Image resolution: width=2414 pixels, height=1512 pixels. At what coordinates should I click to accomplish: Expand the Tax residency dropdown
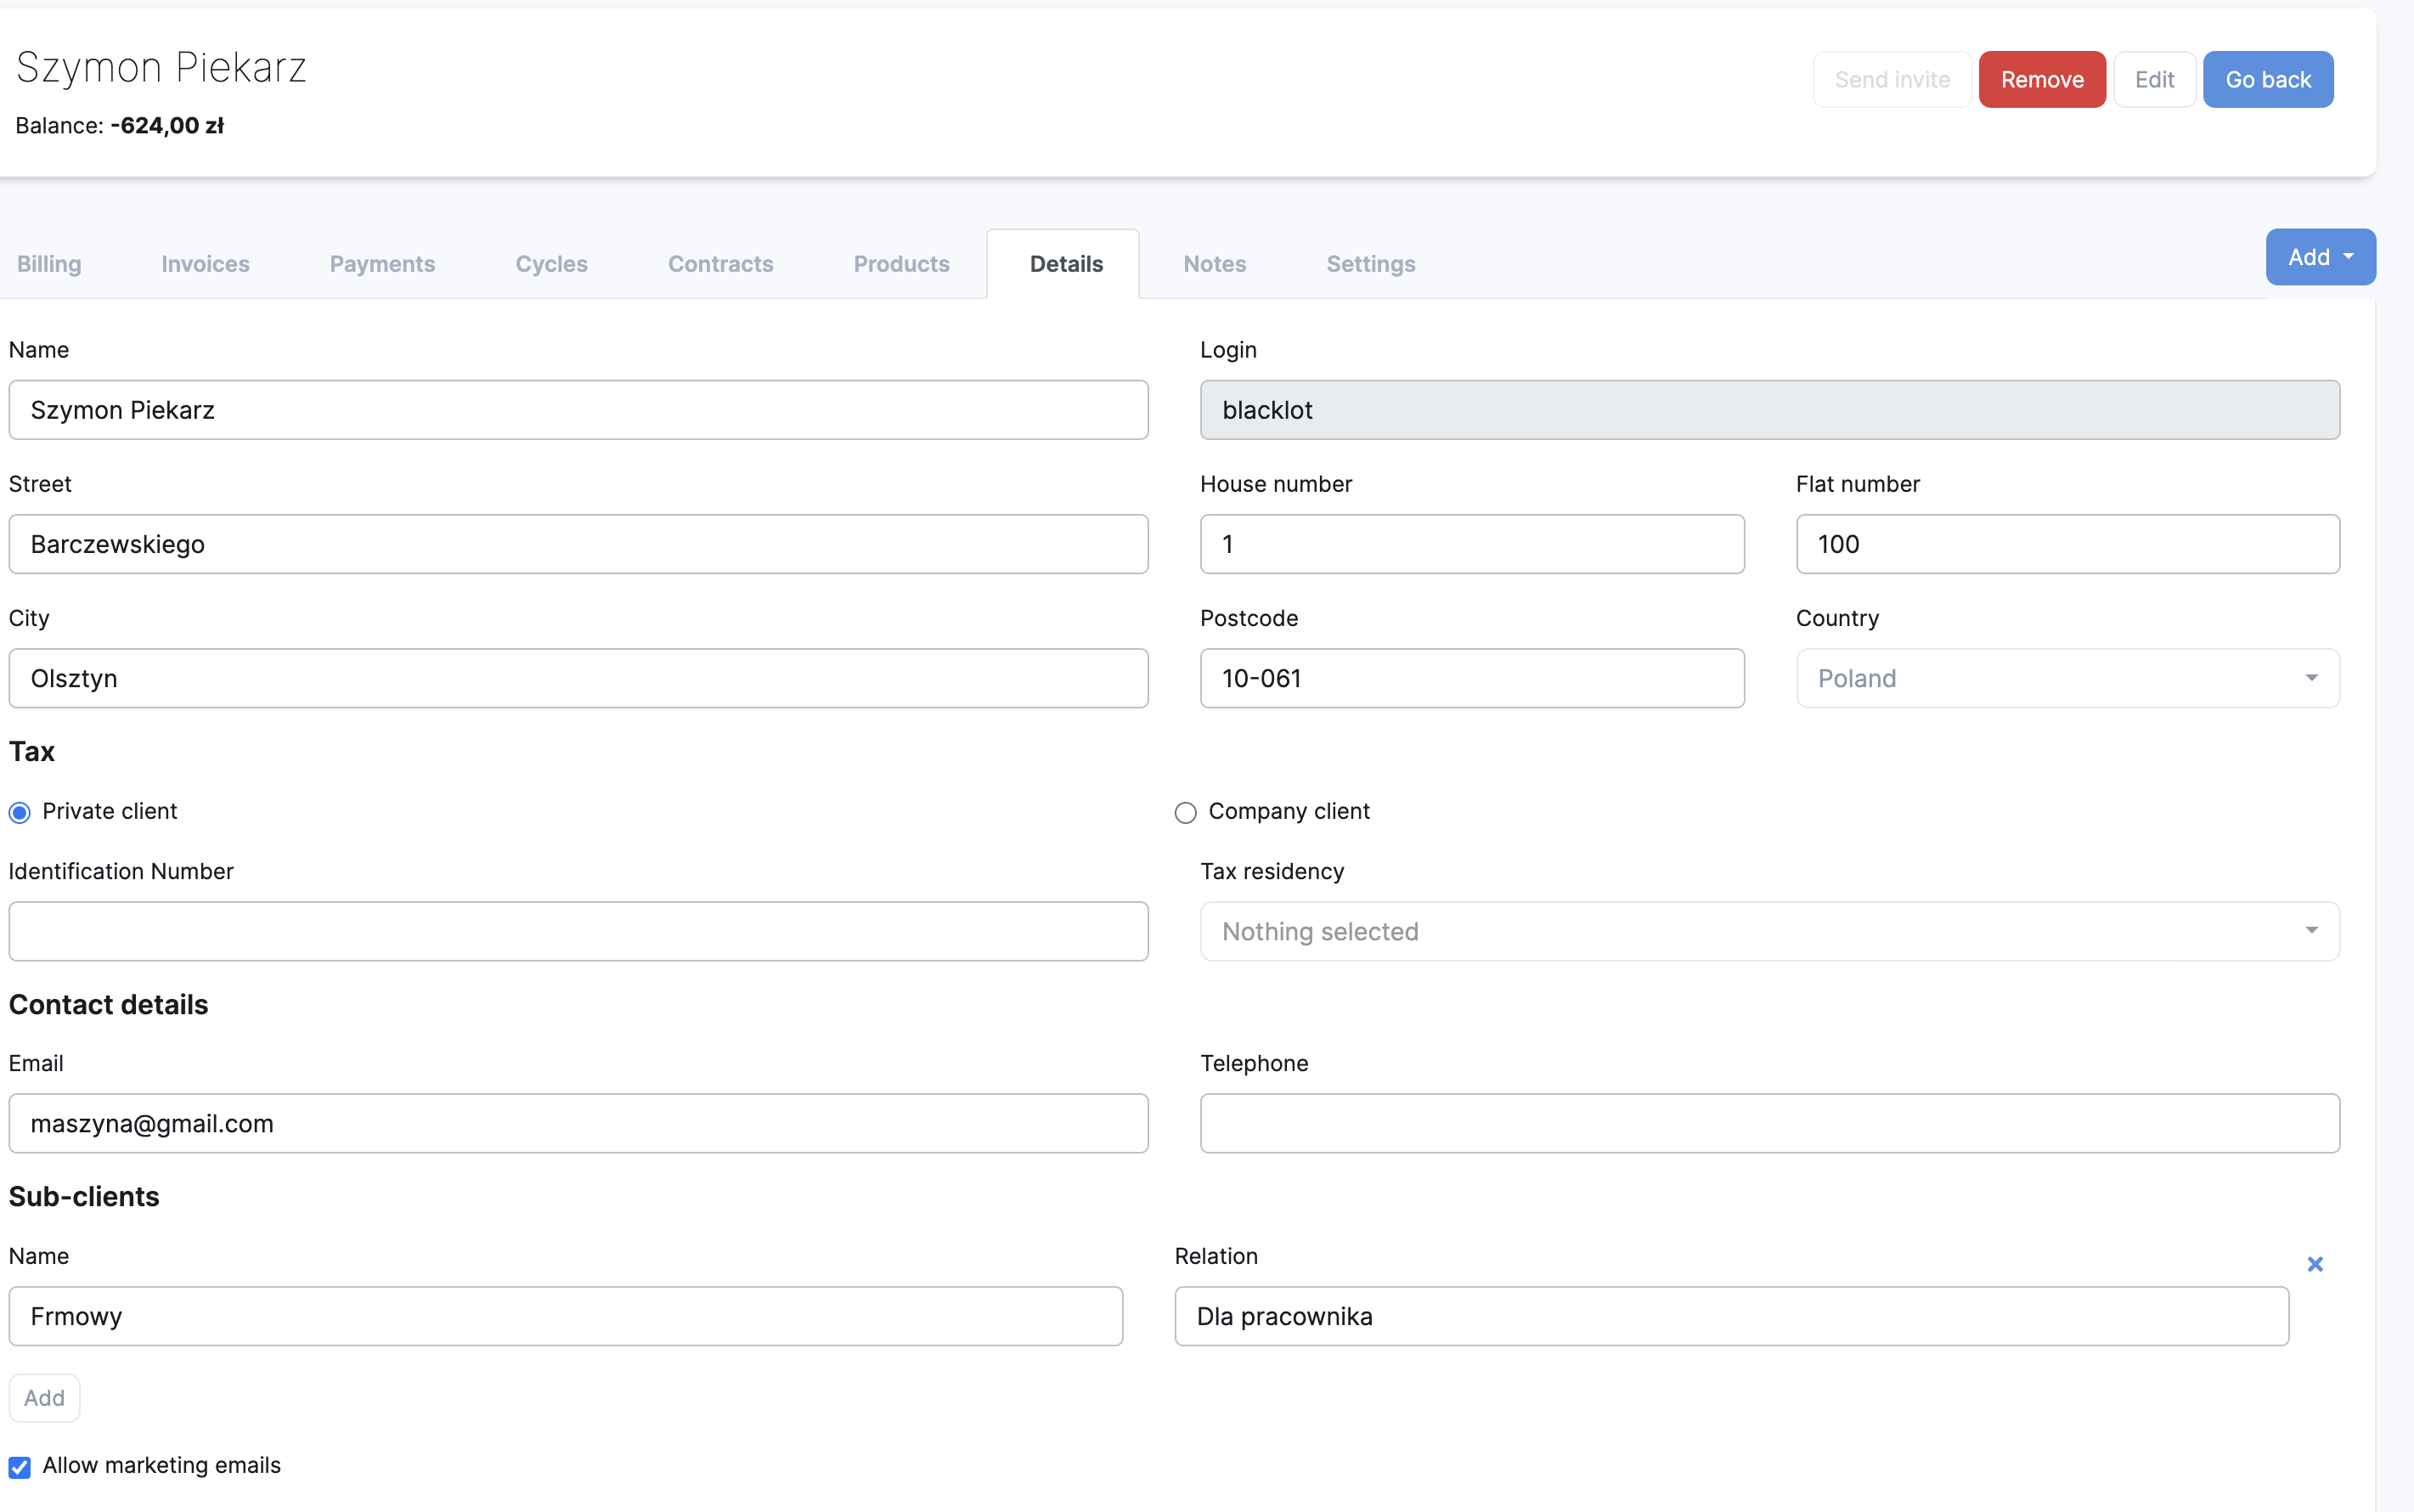click(1769, 931)
